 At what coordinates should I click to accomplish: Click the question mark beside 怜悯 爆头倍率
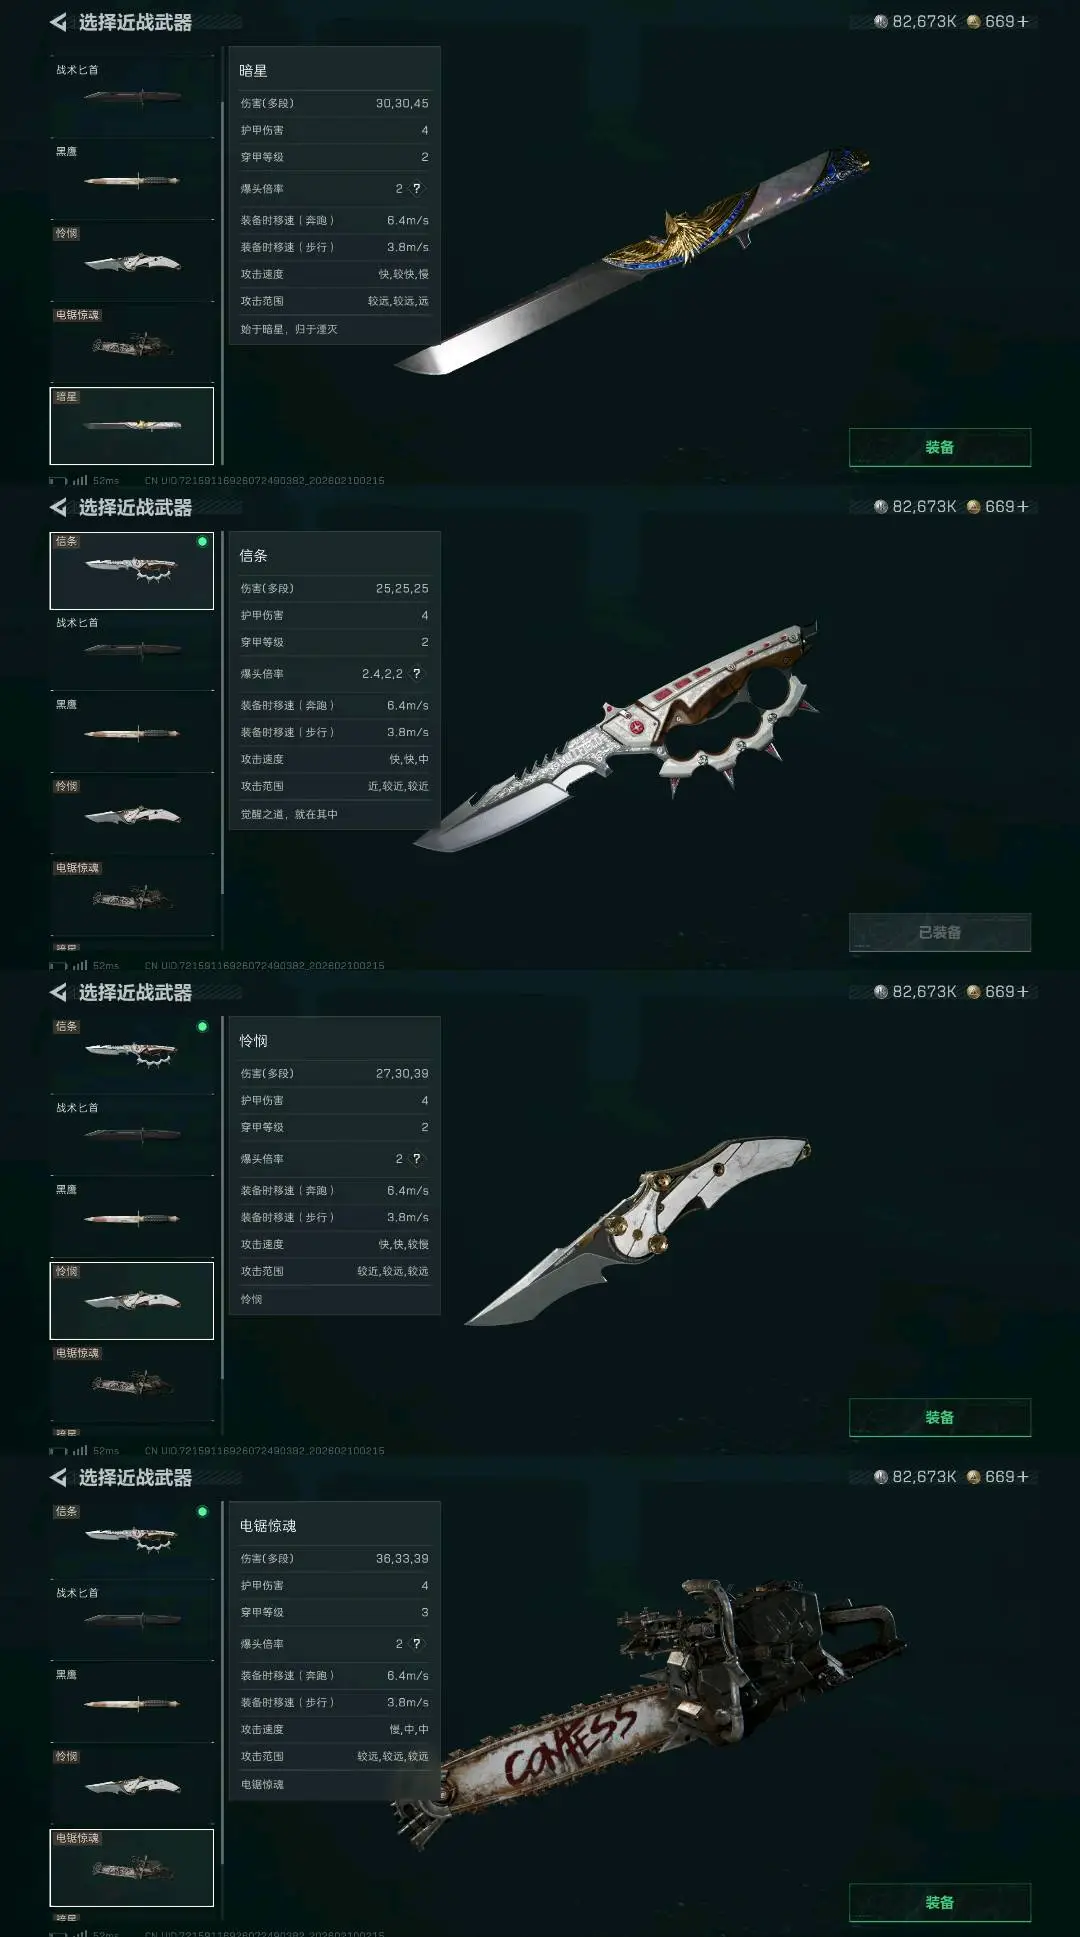click(417, 1159)
